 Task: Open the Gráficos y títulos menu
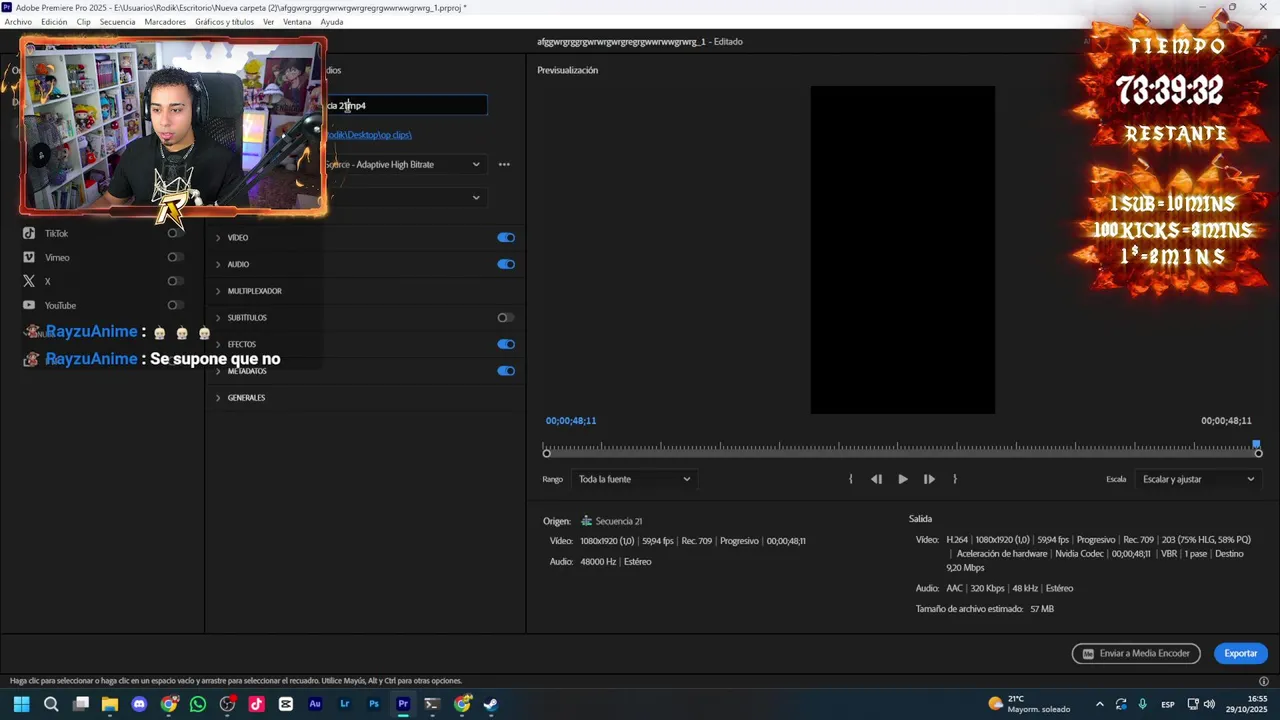click(225, 22)
